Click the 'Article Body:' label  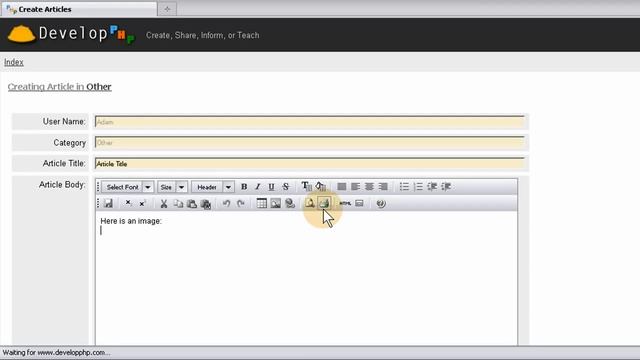[62, 185]
